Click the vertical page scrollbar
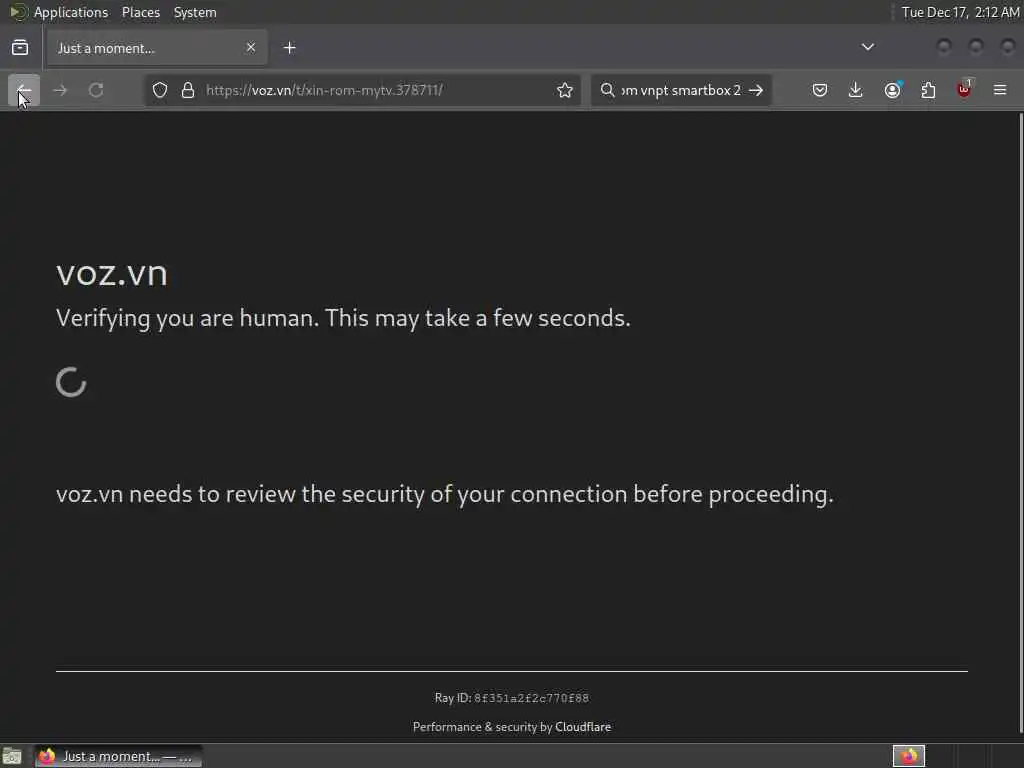The width and height of the screenshot is (1024, 768). click(1020, 424)
